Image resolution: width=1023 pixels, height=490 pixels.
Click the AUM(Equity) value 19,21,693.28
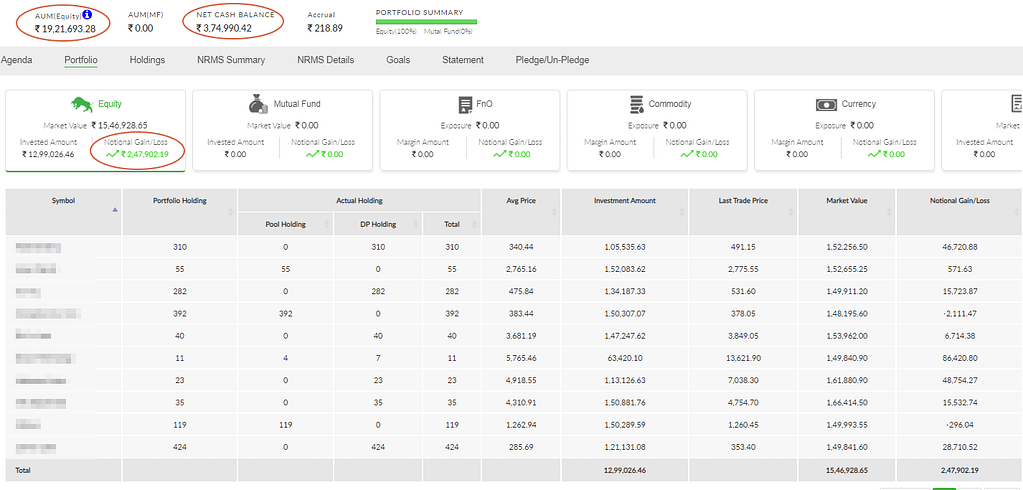64,28
